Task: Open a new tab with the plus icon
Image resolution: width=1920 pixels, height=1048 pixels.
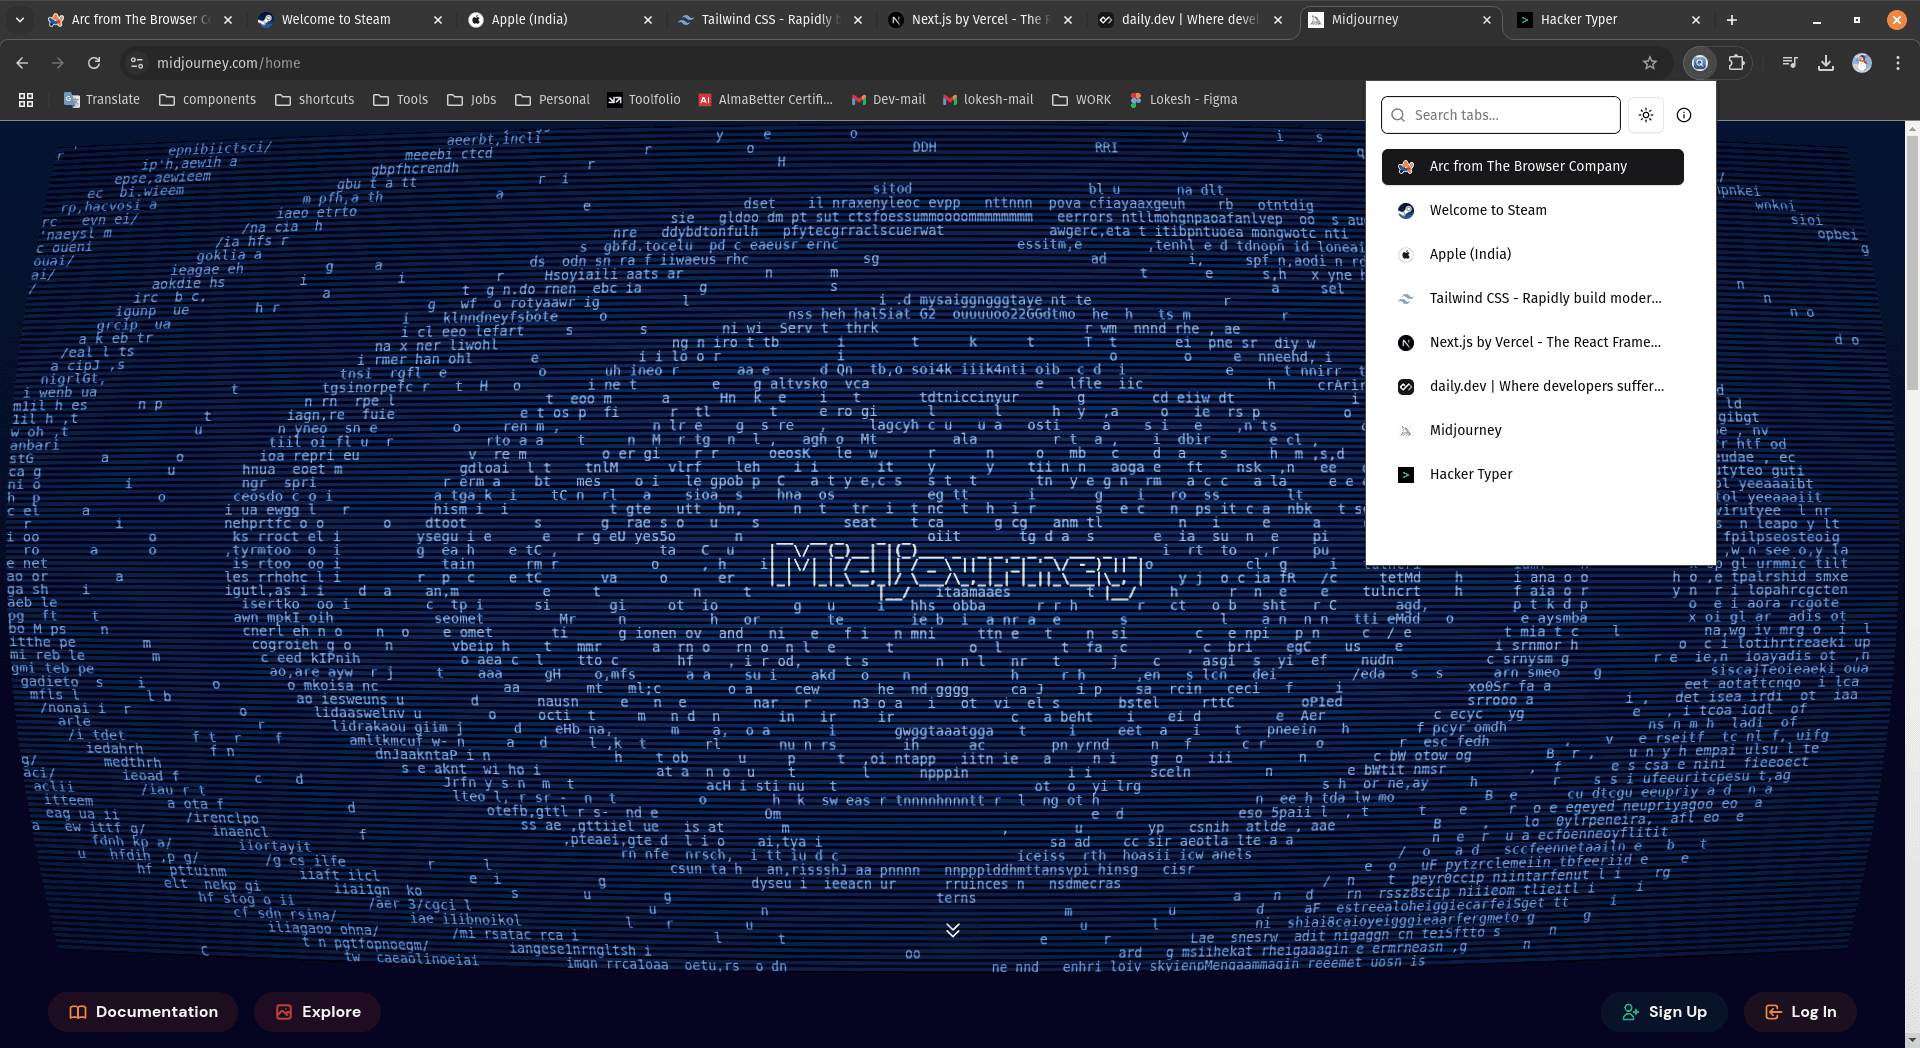Action: click(x=1732, y=19)
